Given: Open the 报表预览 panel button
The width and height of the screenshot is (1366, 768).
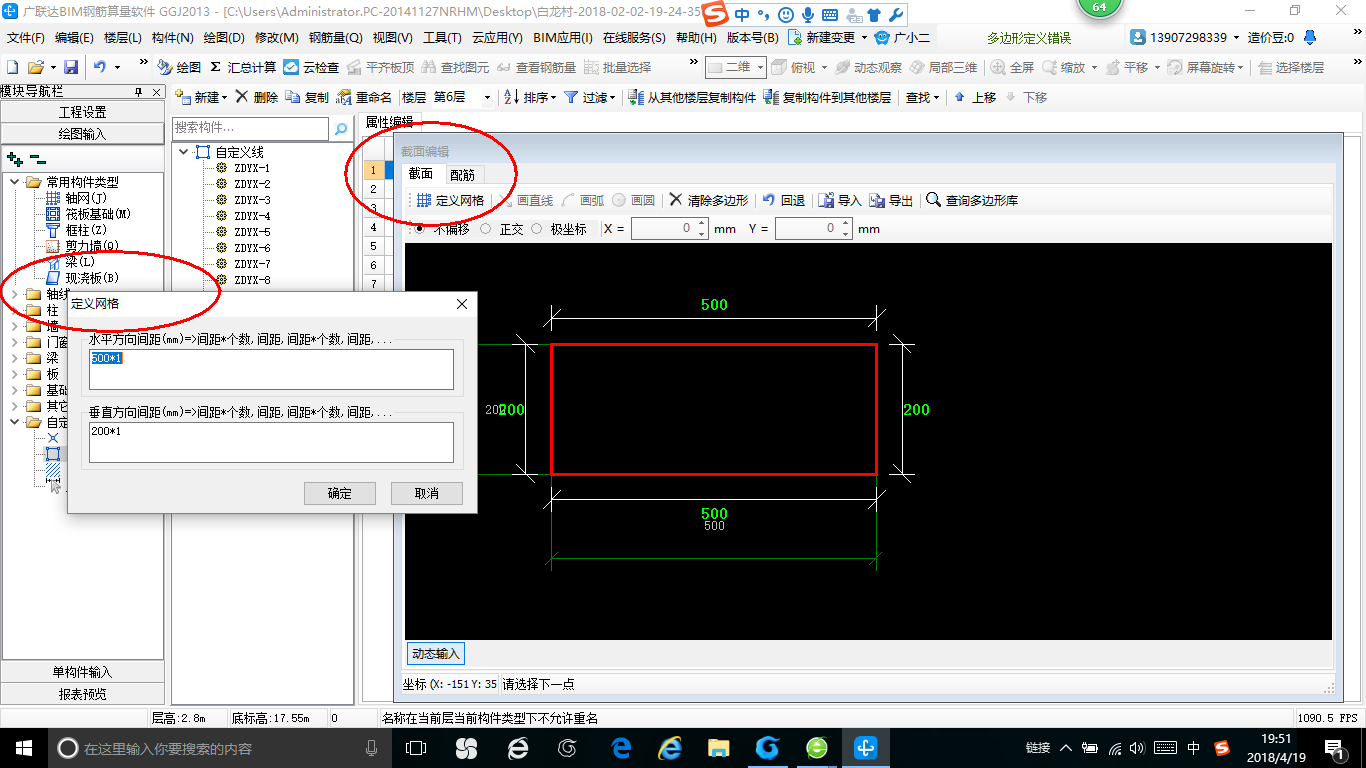Looking at the screenshot, I should [x=82, y=694].
